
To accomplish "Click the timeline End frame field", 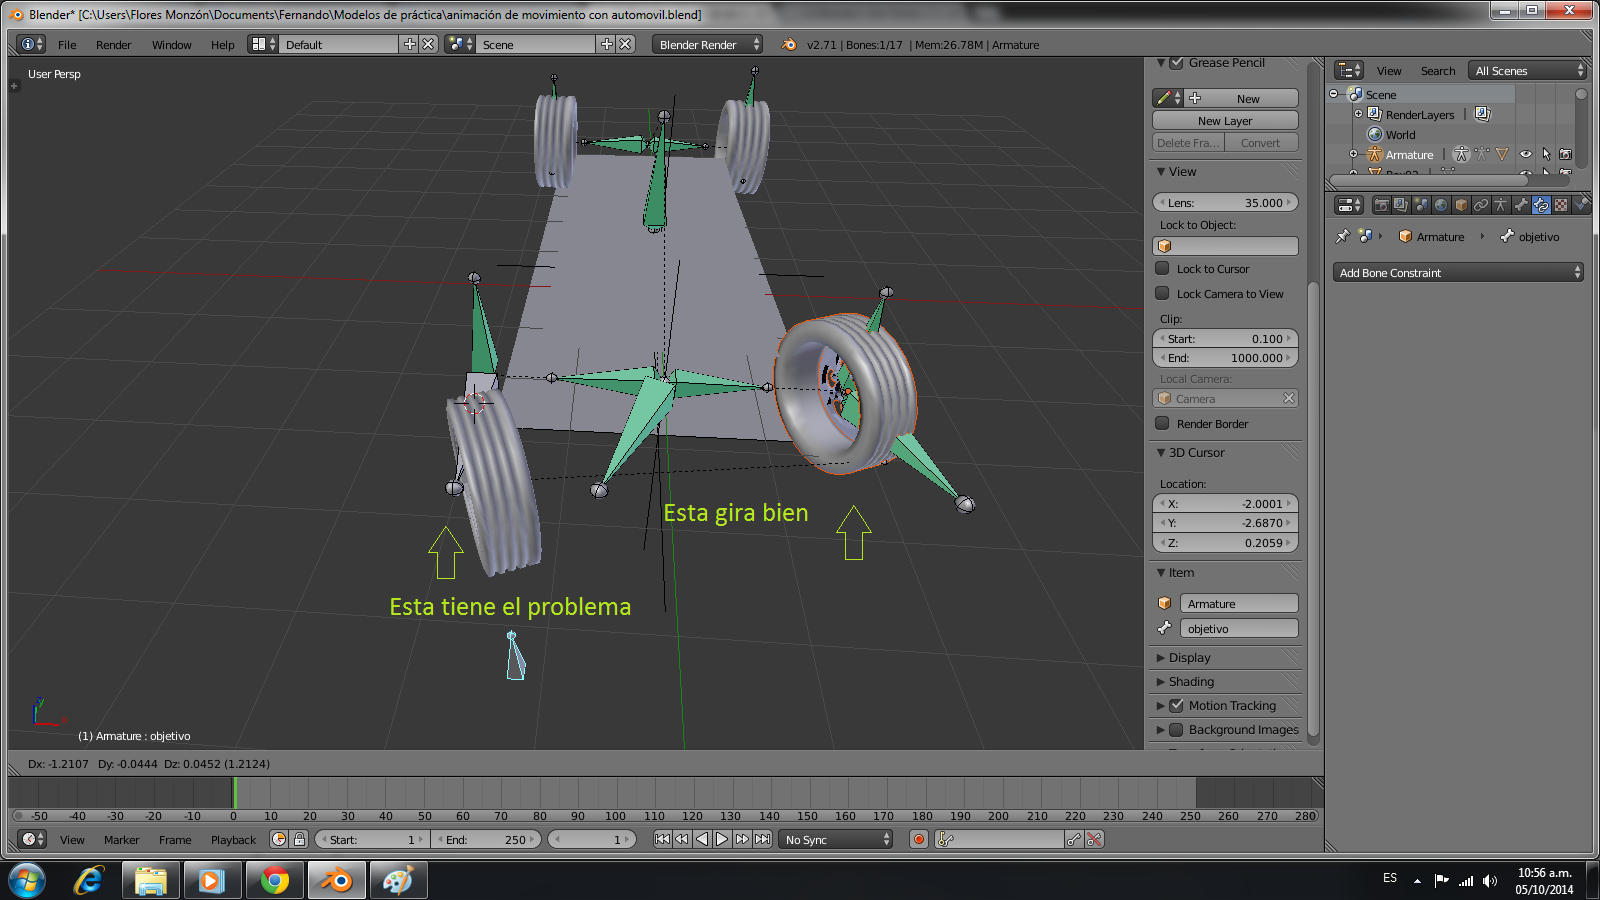I will 487,840.
